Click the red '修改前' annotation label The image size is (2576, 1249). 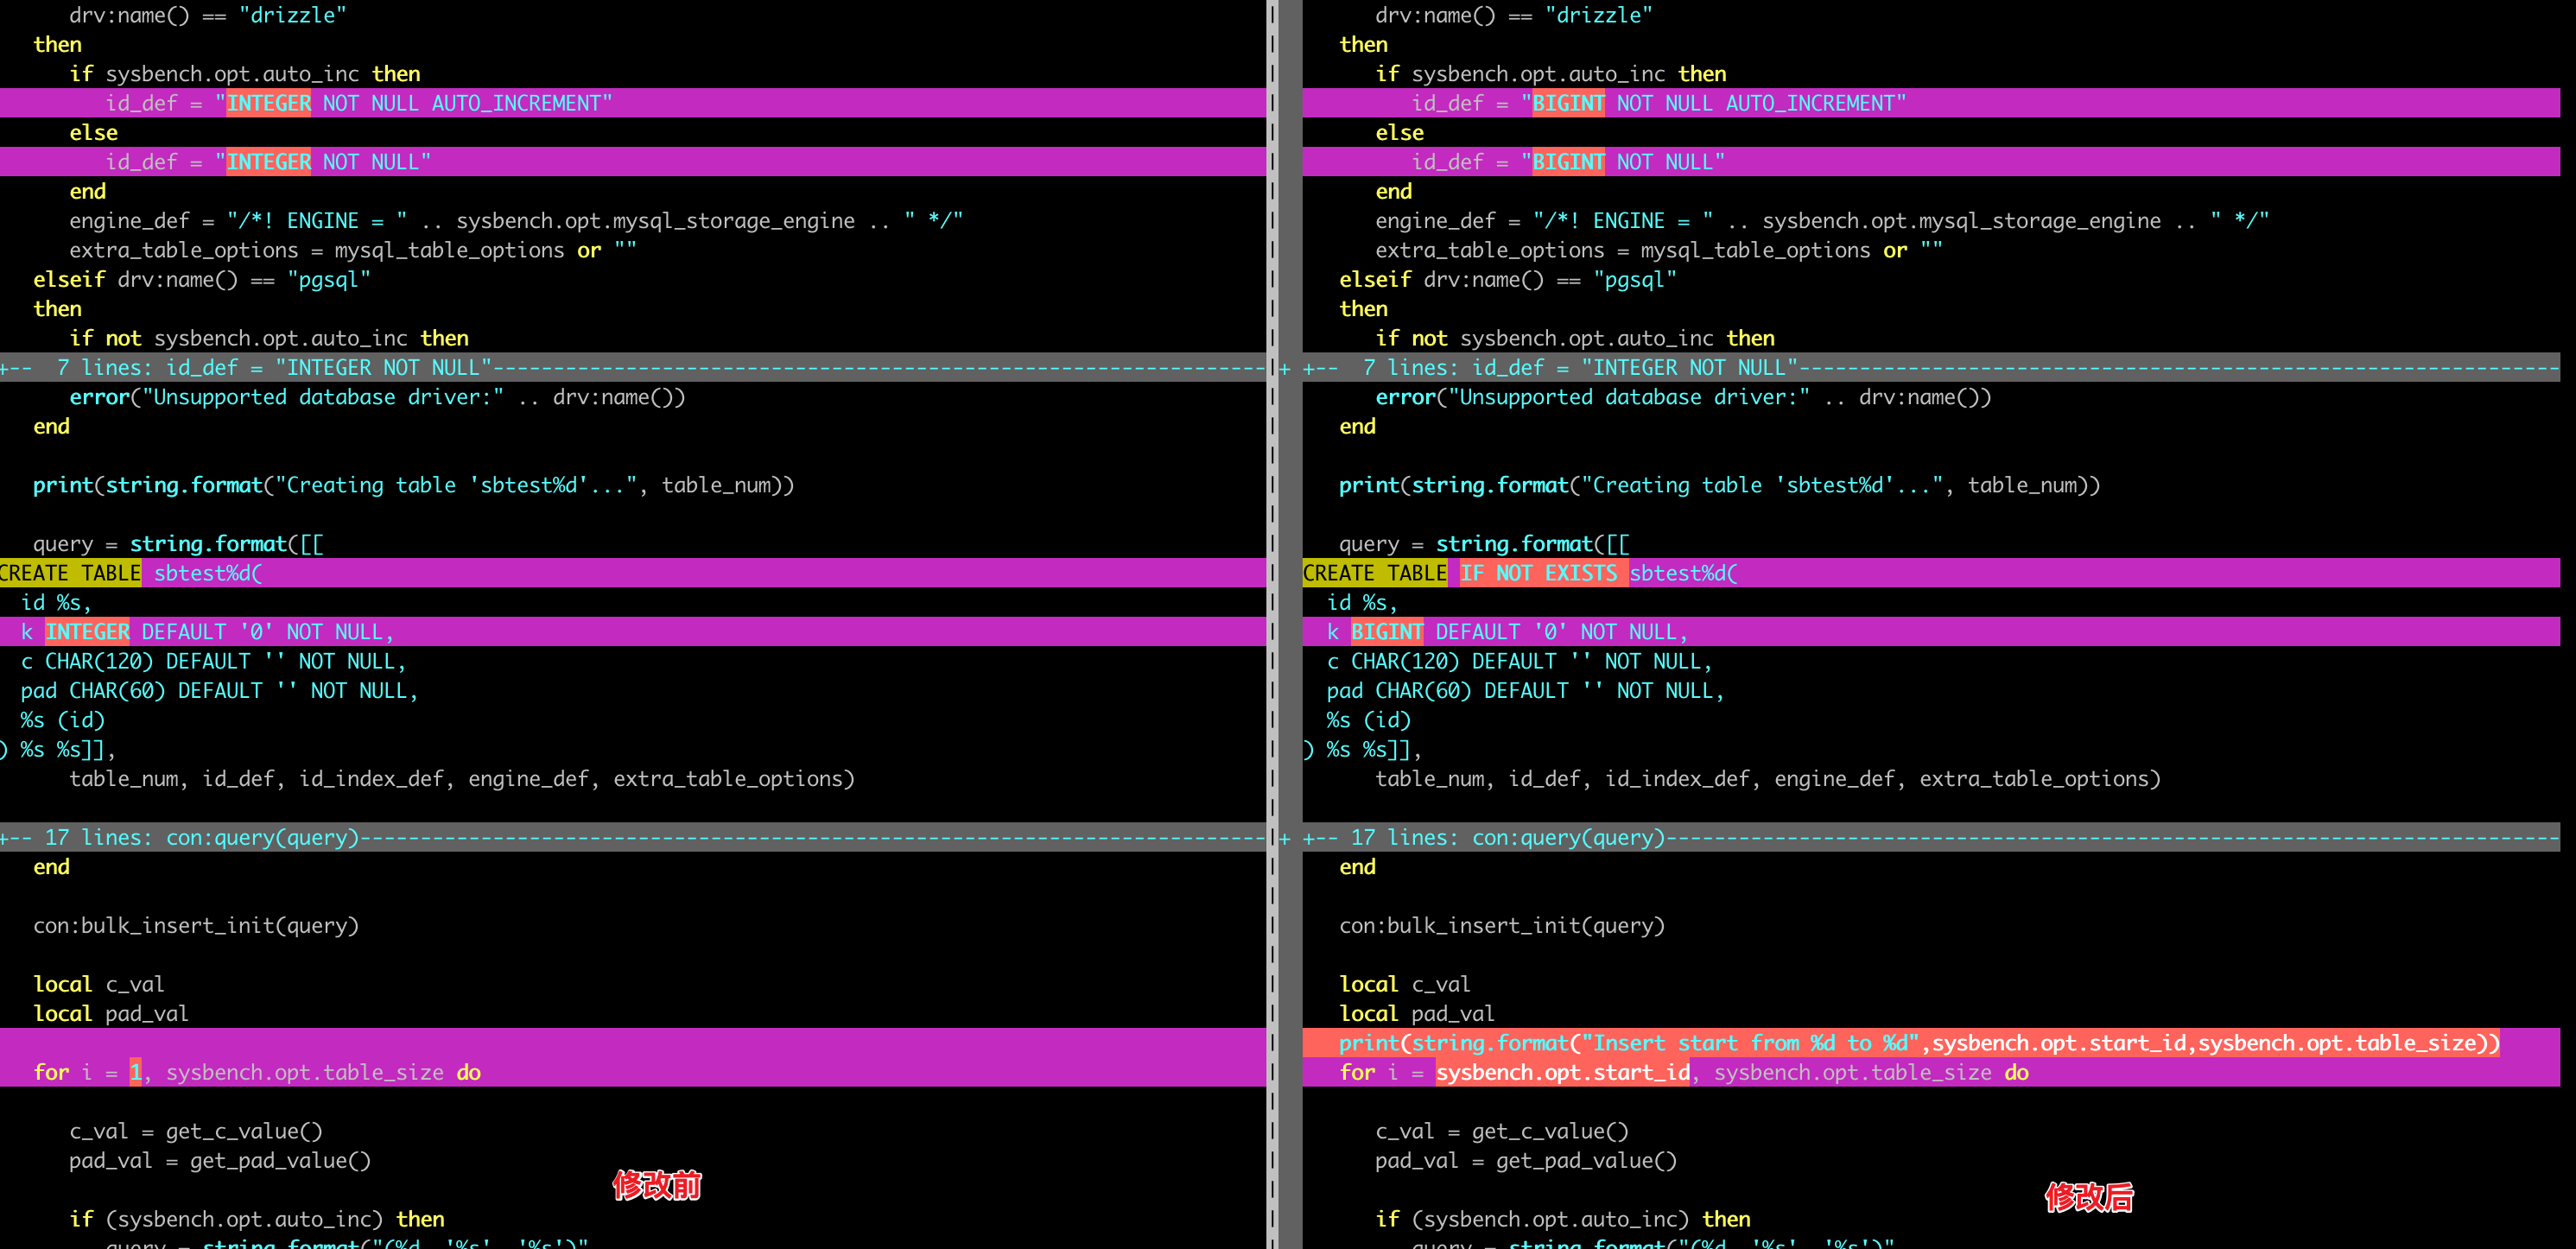coord(657,1185)
